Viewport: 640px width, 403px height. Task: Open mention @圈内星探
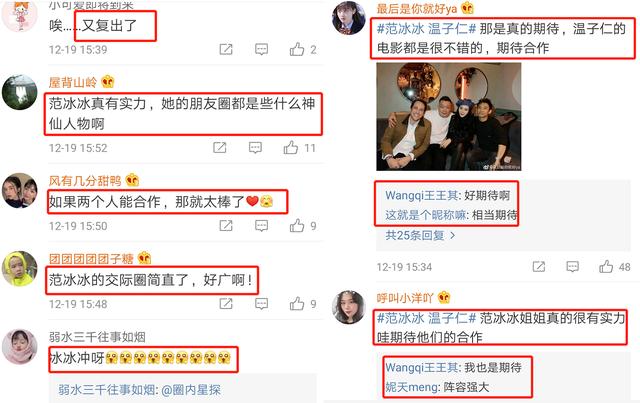191,390
